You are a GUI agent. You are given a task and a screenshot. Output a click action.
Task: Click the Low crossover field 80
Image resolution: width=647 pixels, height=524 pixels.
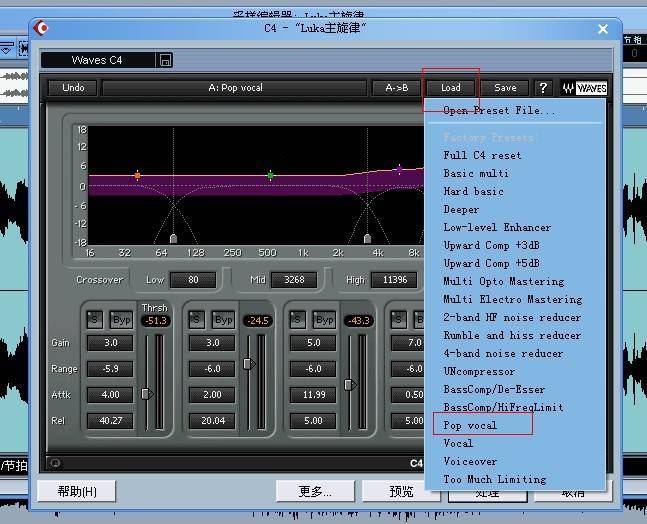coord(193,280)
